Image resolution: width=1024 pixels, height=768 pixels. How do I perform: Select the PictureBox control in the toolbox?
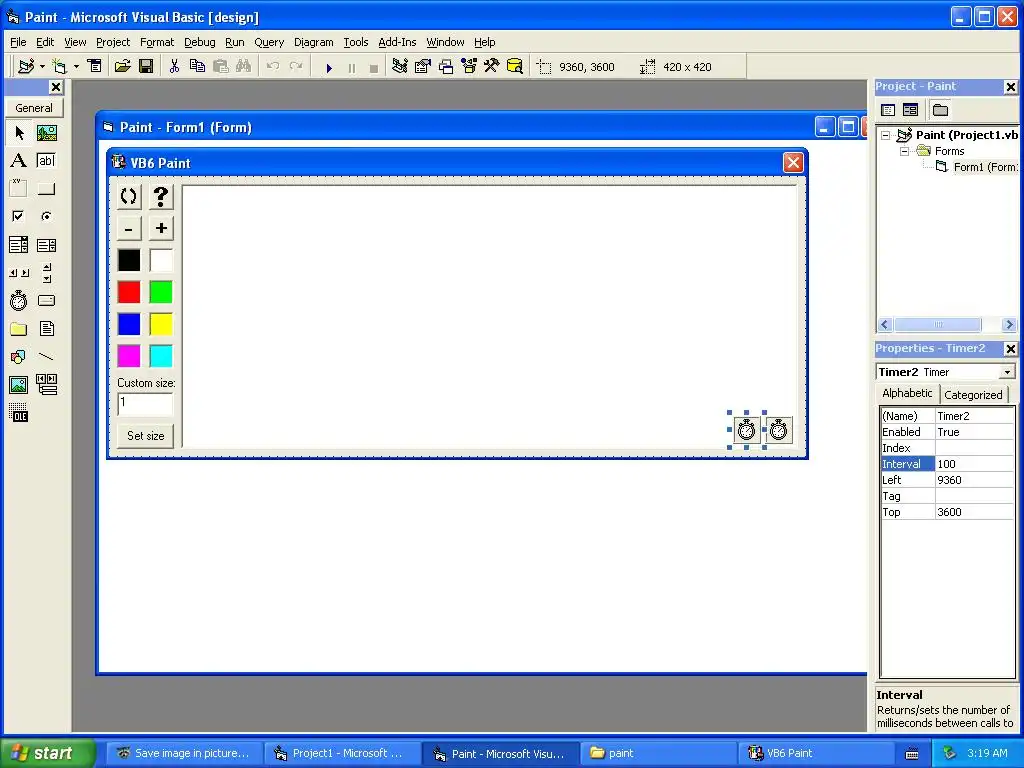click(x=46, y=133)
